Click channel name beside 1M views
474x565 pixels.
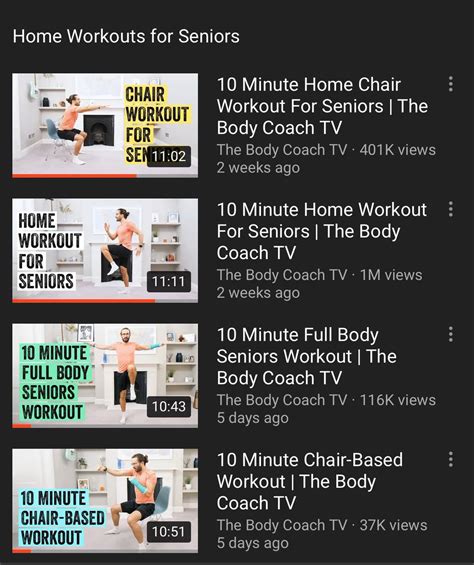pos(282,275)
